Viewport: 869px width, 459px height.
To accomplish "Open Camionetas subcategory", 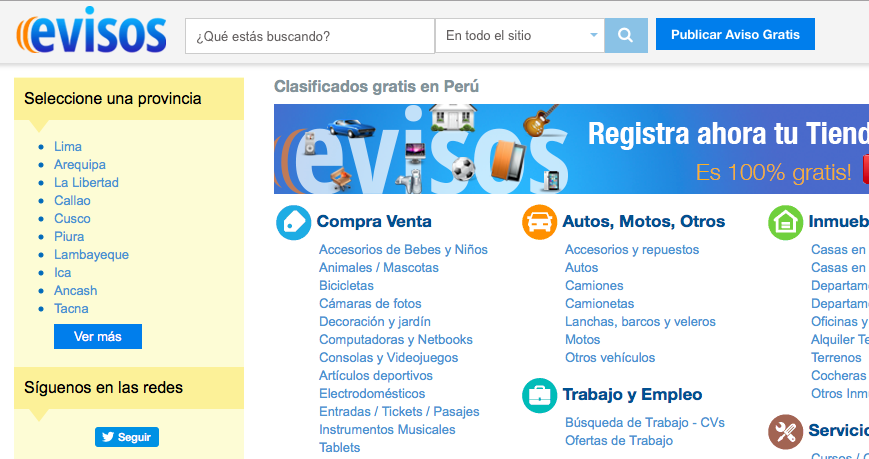I will click(599, 304).
